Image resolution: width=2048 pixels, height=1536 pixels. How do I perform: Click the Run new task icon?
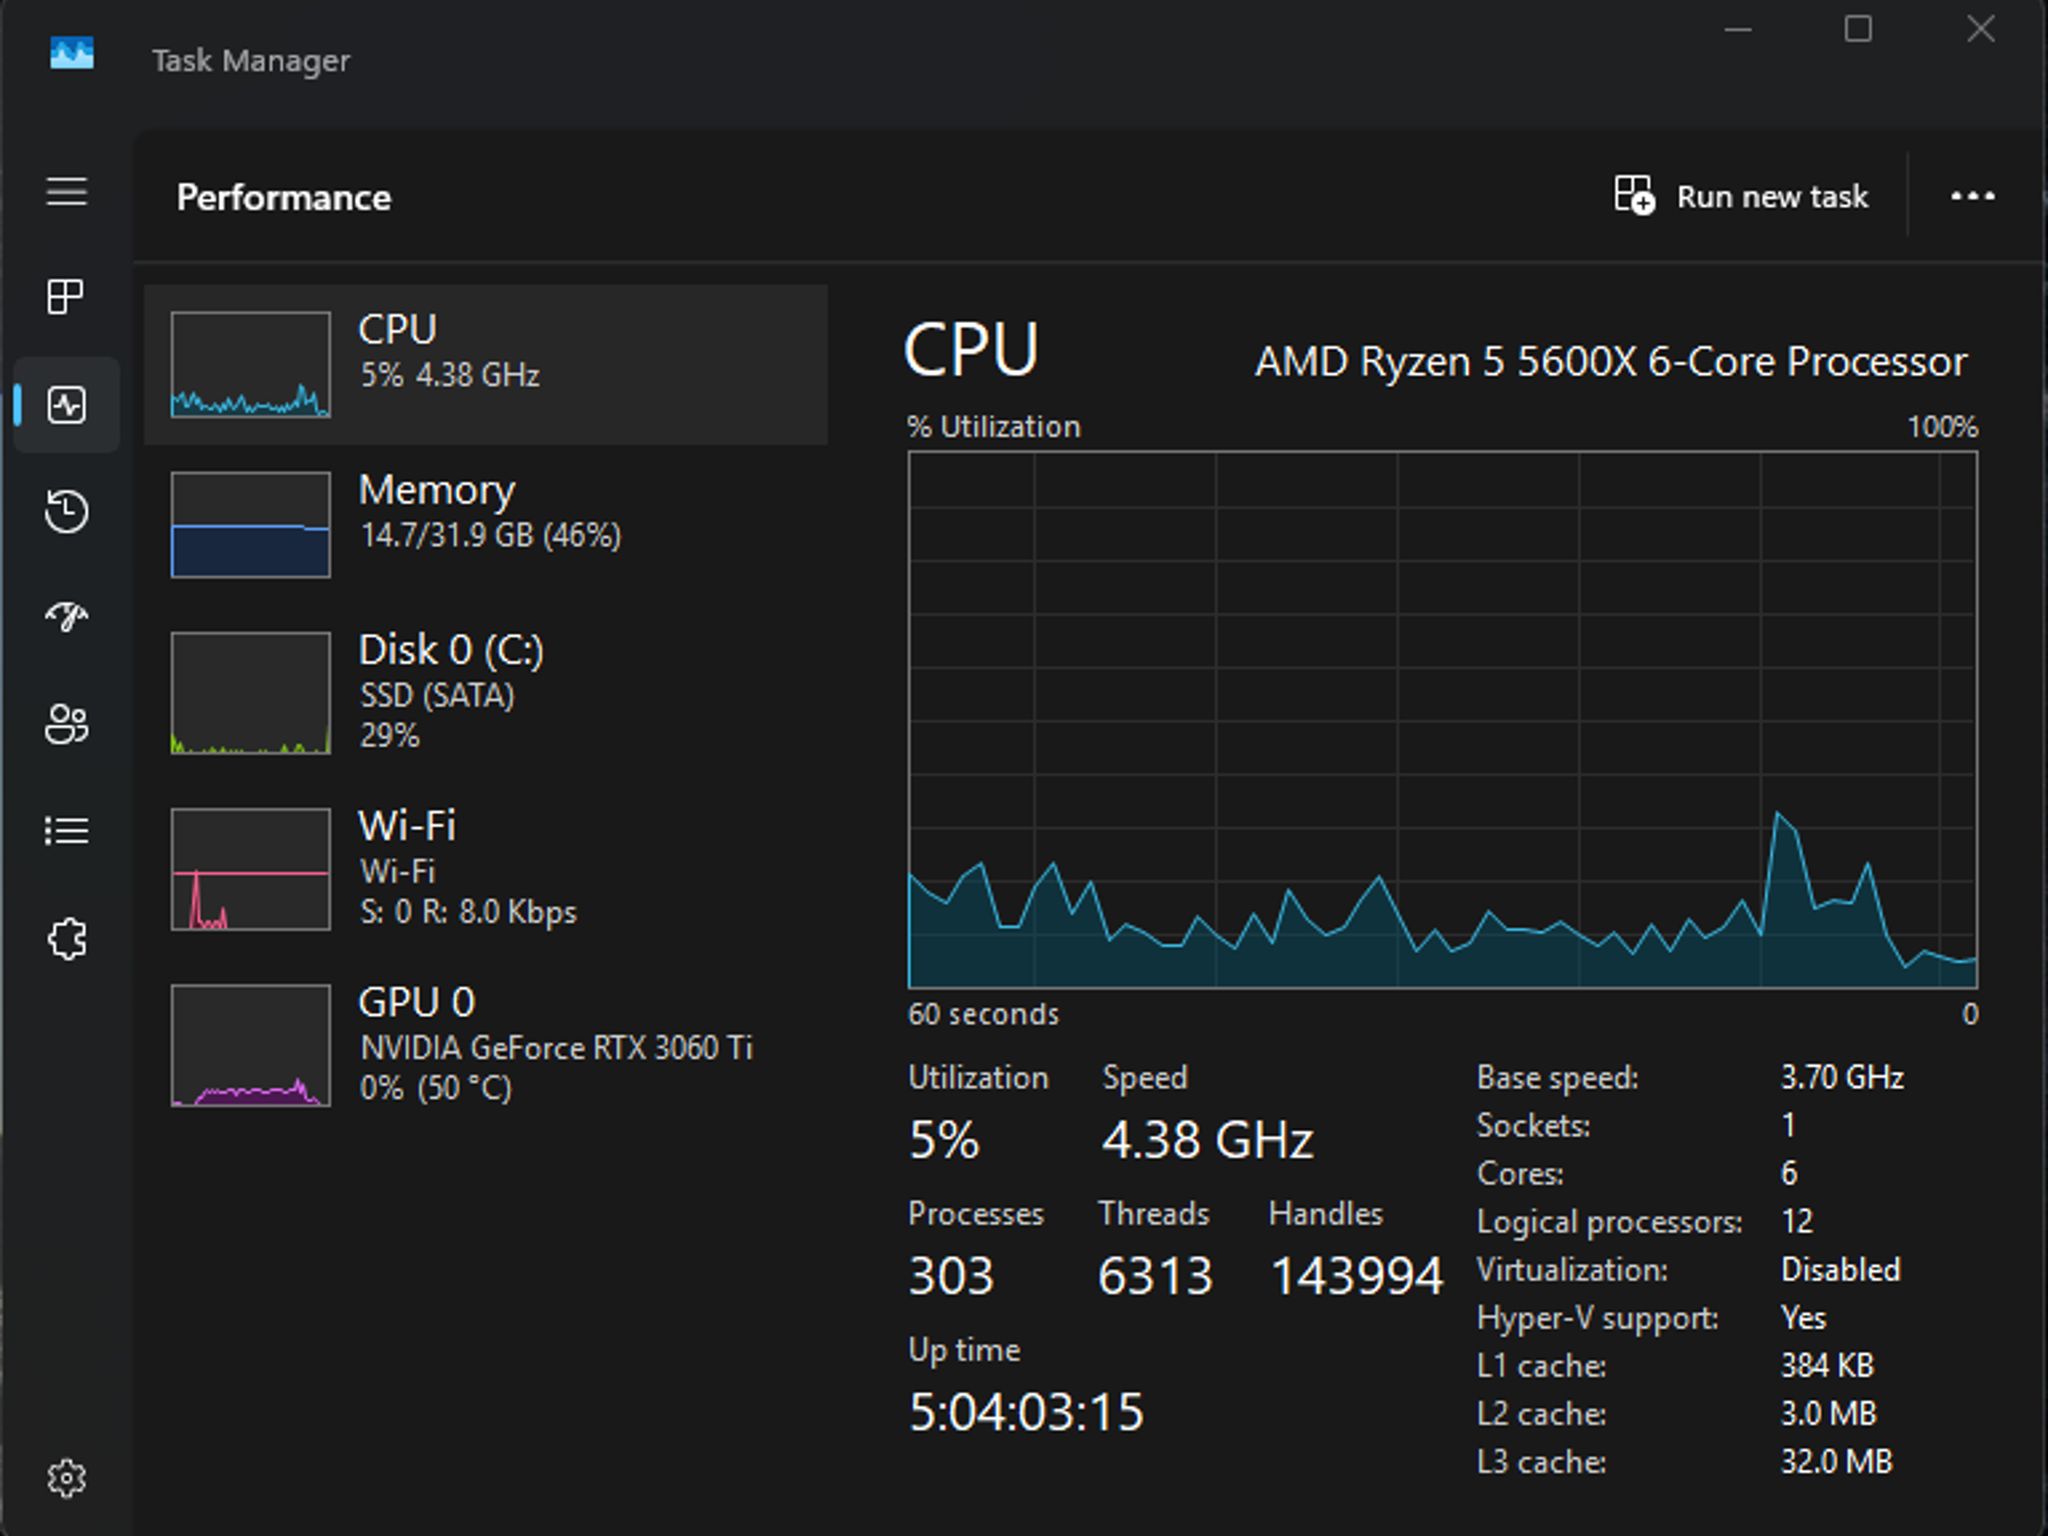(x=1634, y=195)
